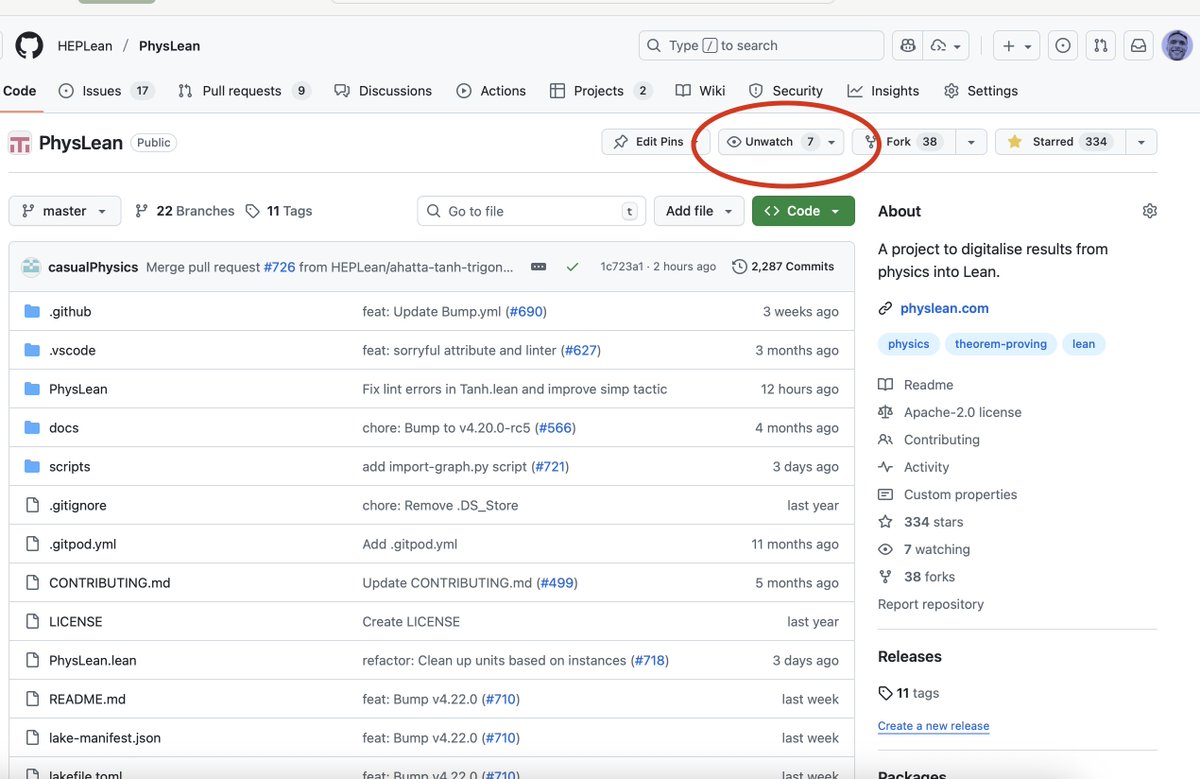
Task: Open the CONTRIBUTING.md file
Action: 110,583
